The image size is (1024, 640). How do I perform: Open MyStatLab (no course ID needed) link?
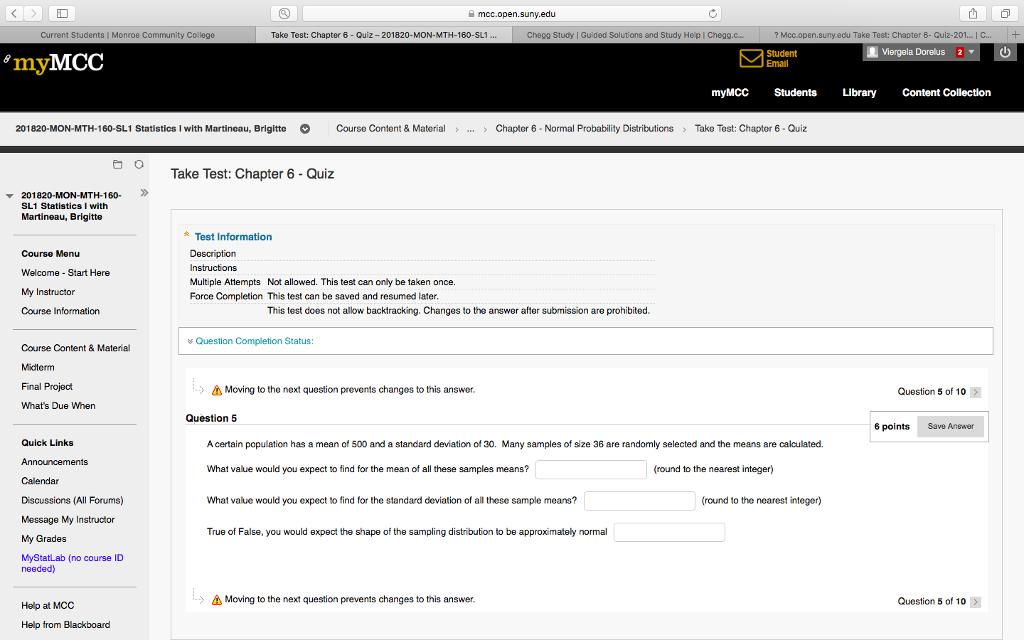pos(72,563)
